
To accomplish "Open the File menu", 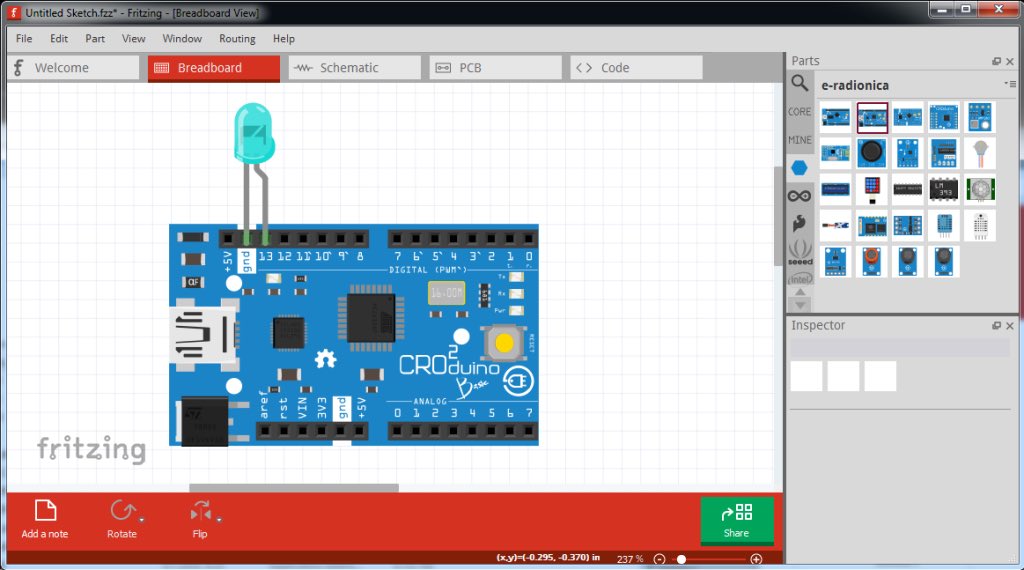I will [x=24, y=39].
